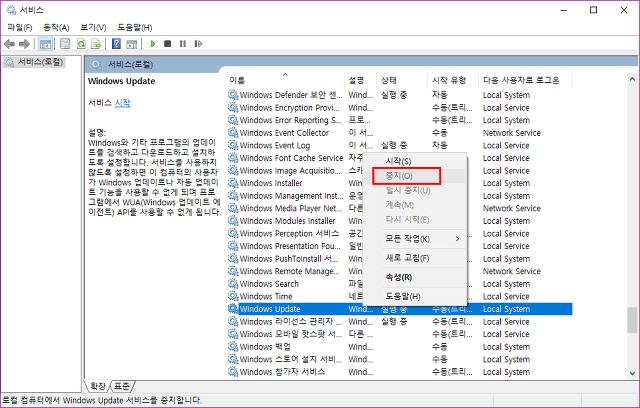Choose 새로 고침(F) in the context menu
This screenshot has height=408, width=640.
point(415,258)
